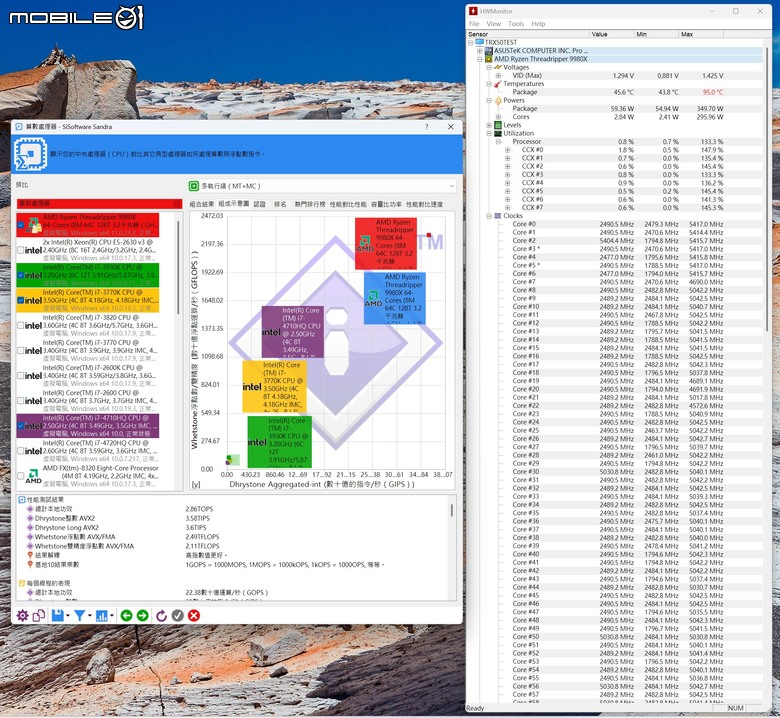Check the Intel Core i7-3820 entry
The height and width of the screenshot is (718, 780).
(x=20, y=325)
